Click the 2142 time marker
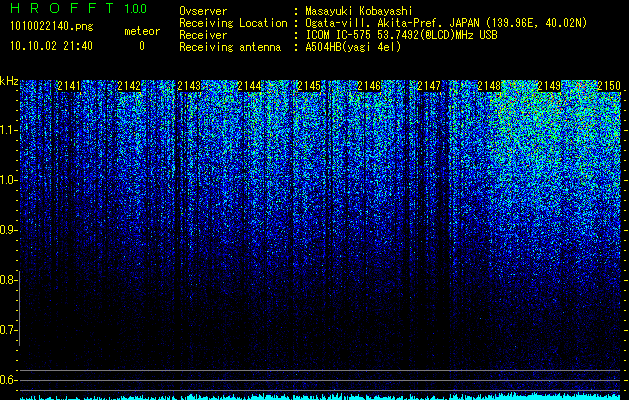This screenshot has height=400, width=629. pyautogui.click(x=129, y=86)
